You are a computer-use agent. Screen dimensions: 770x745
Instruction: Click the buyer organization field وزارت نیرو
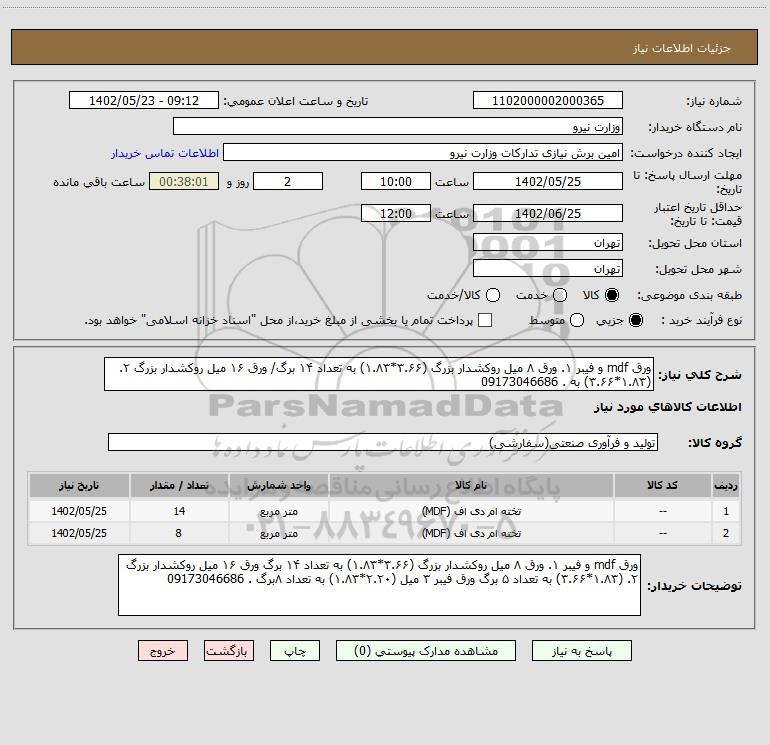point(398,127)
